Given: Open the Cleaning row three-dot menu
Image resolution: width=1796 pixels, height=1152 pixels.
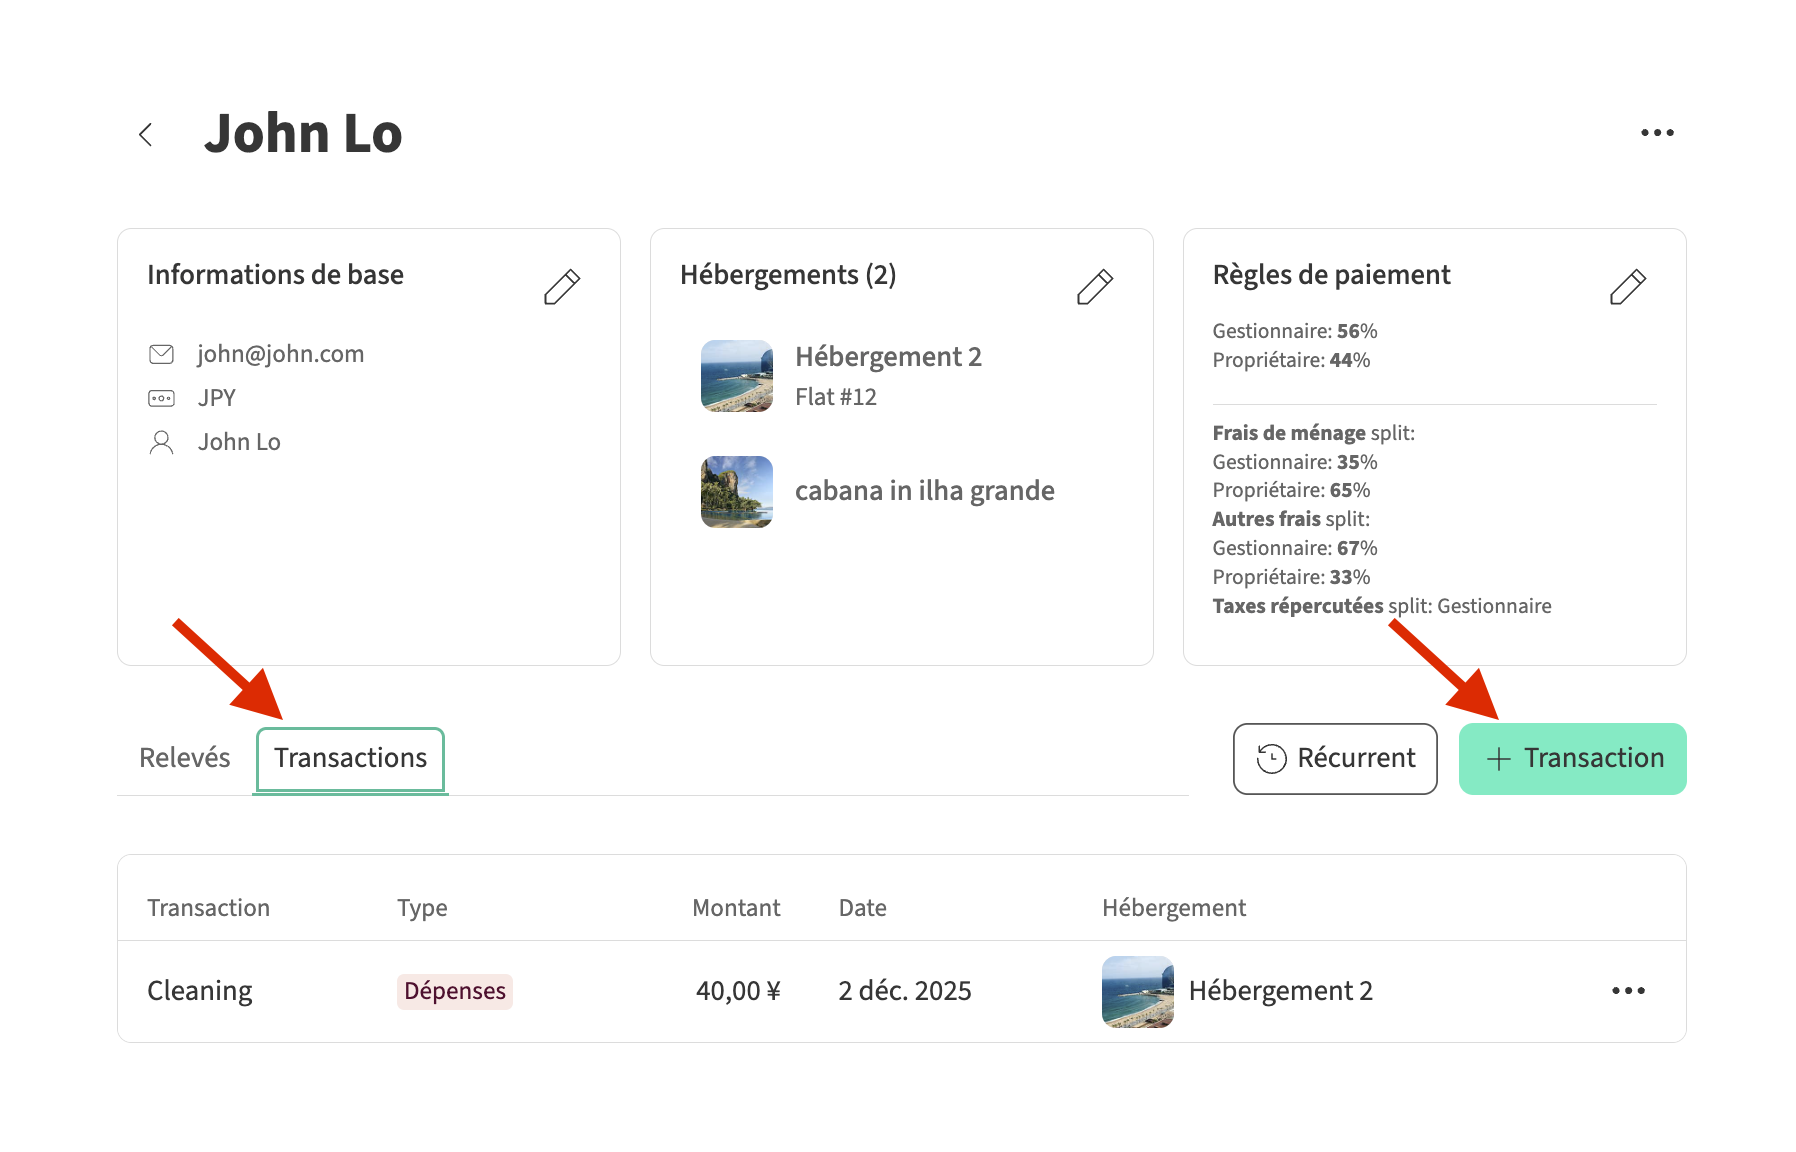Looking at the screenshot, I should pyautogui.click(x=1627, y=991).
